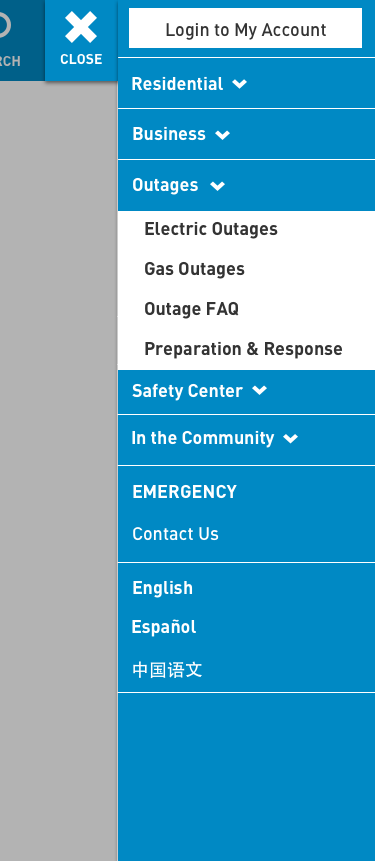Open Preparation & Response link
Image resolution: width=375 pixels, height=861 pixels.
243,349
